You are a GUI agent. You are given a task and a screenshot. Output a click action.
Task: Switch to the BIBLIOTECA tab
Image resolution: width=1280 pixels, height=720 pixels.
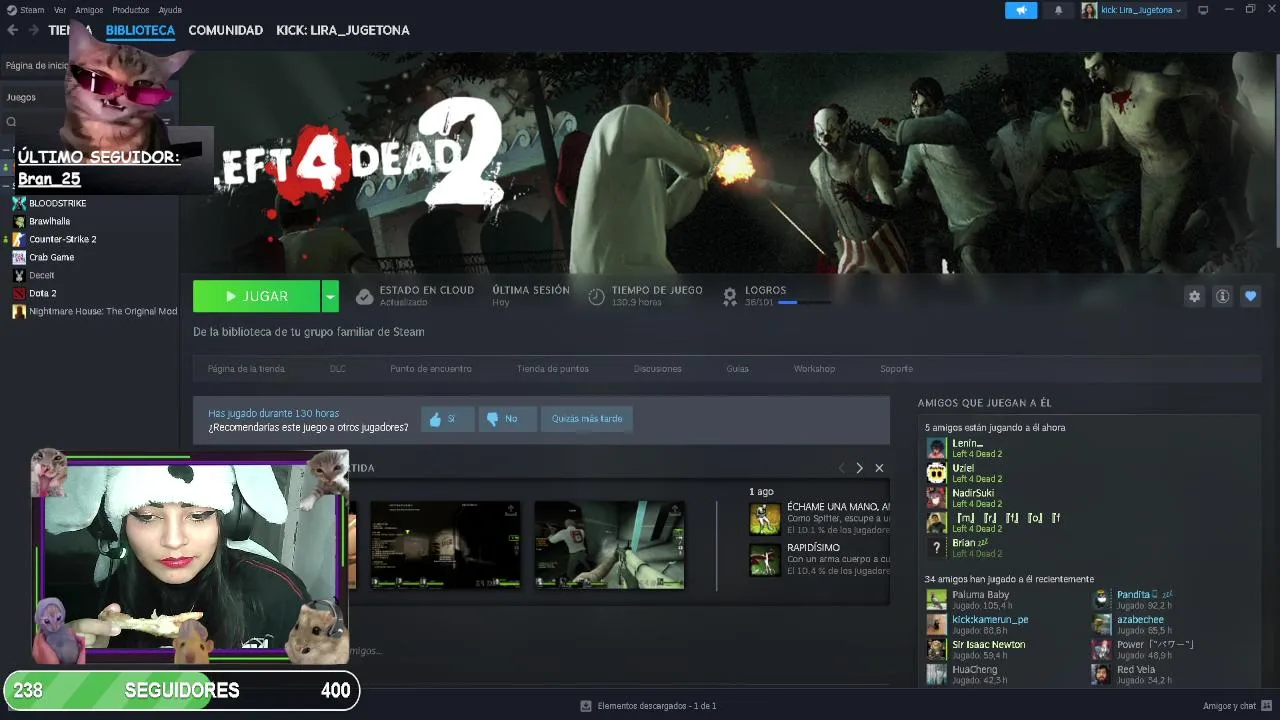(x=140, y=30)
